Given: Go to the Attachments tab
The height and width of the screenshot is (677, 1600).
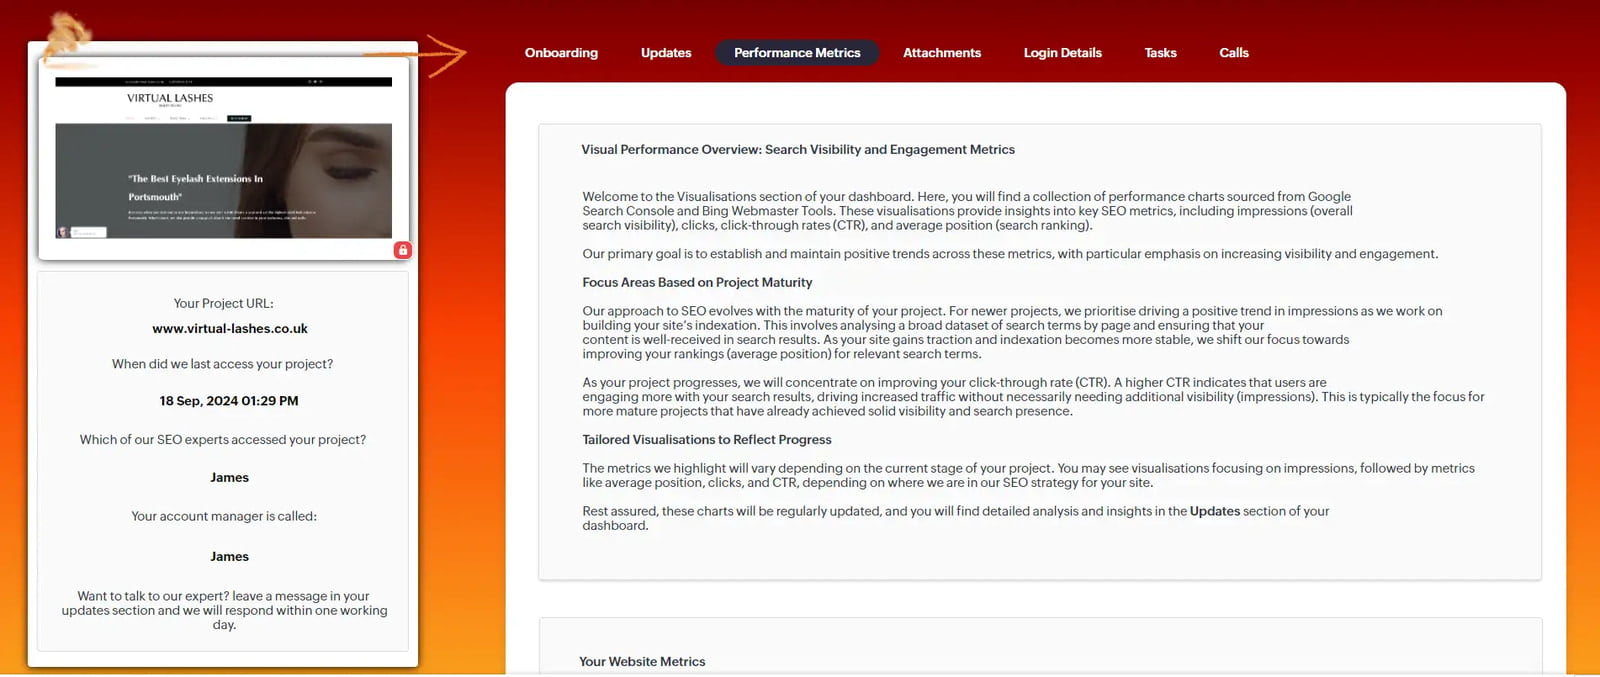Looking at the screenshot, I should pyautogui.click(x=942, y=53).
